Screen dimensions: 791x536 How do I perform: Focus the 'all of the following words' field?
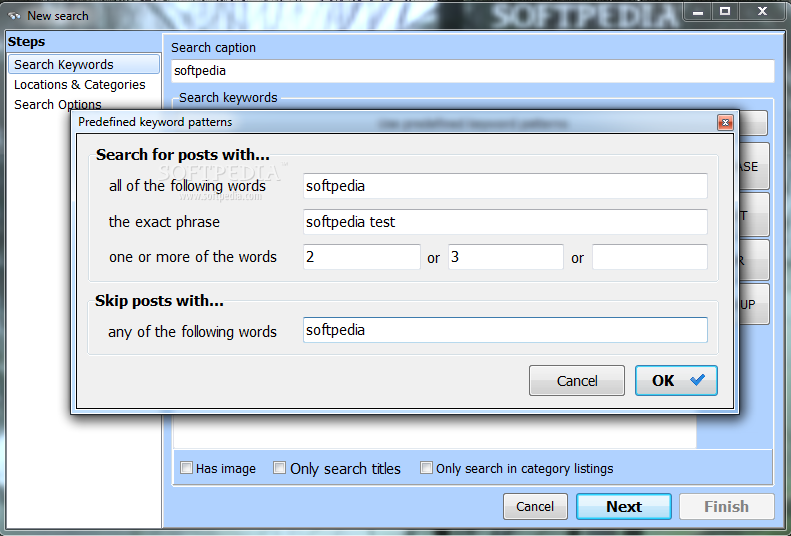505,186
